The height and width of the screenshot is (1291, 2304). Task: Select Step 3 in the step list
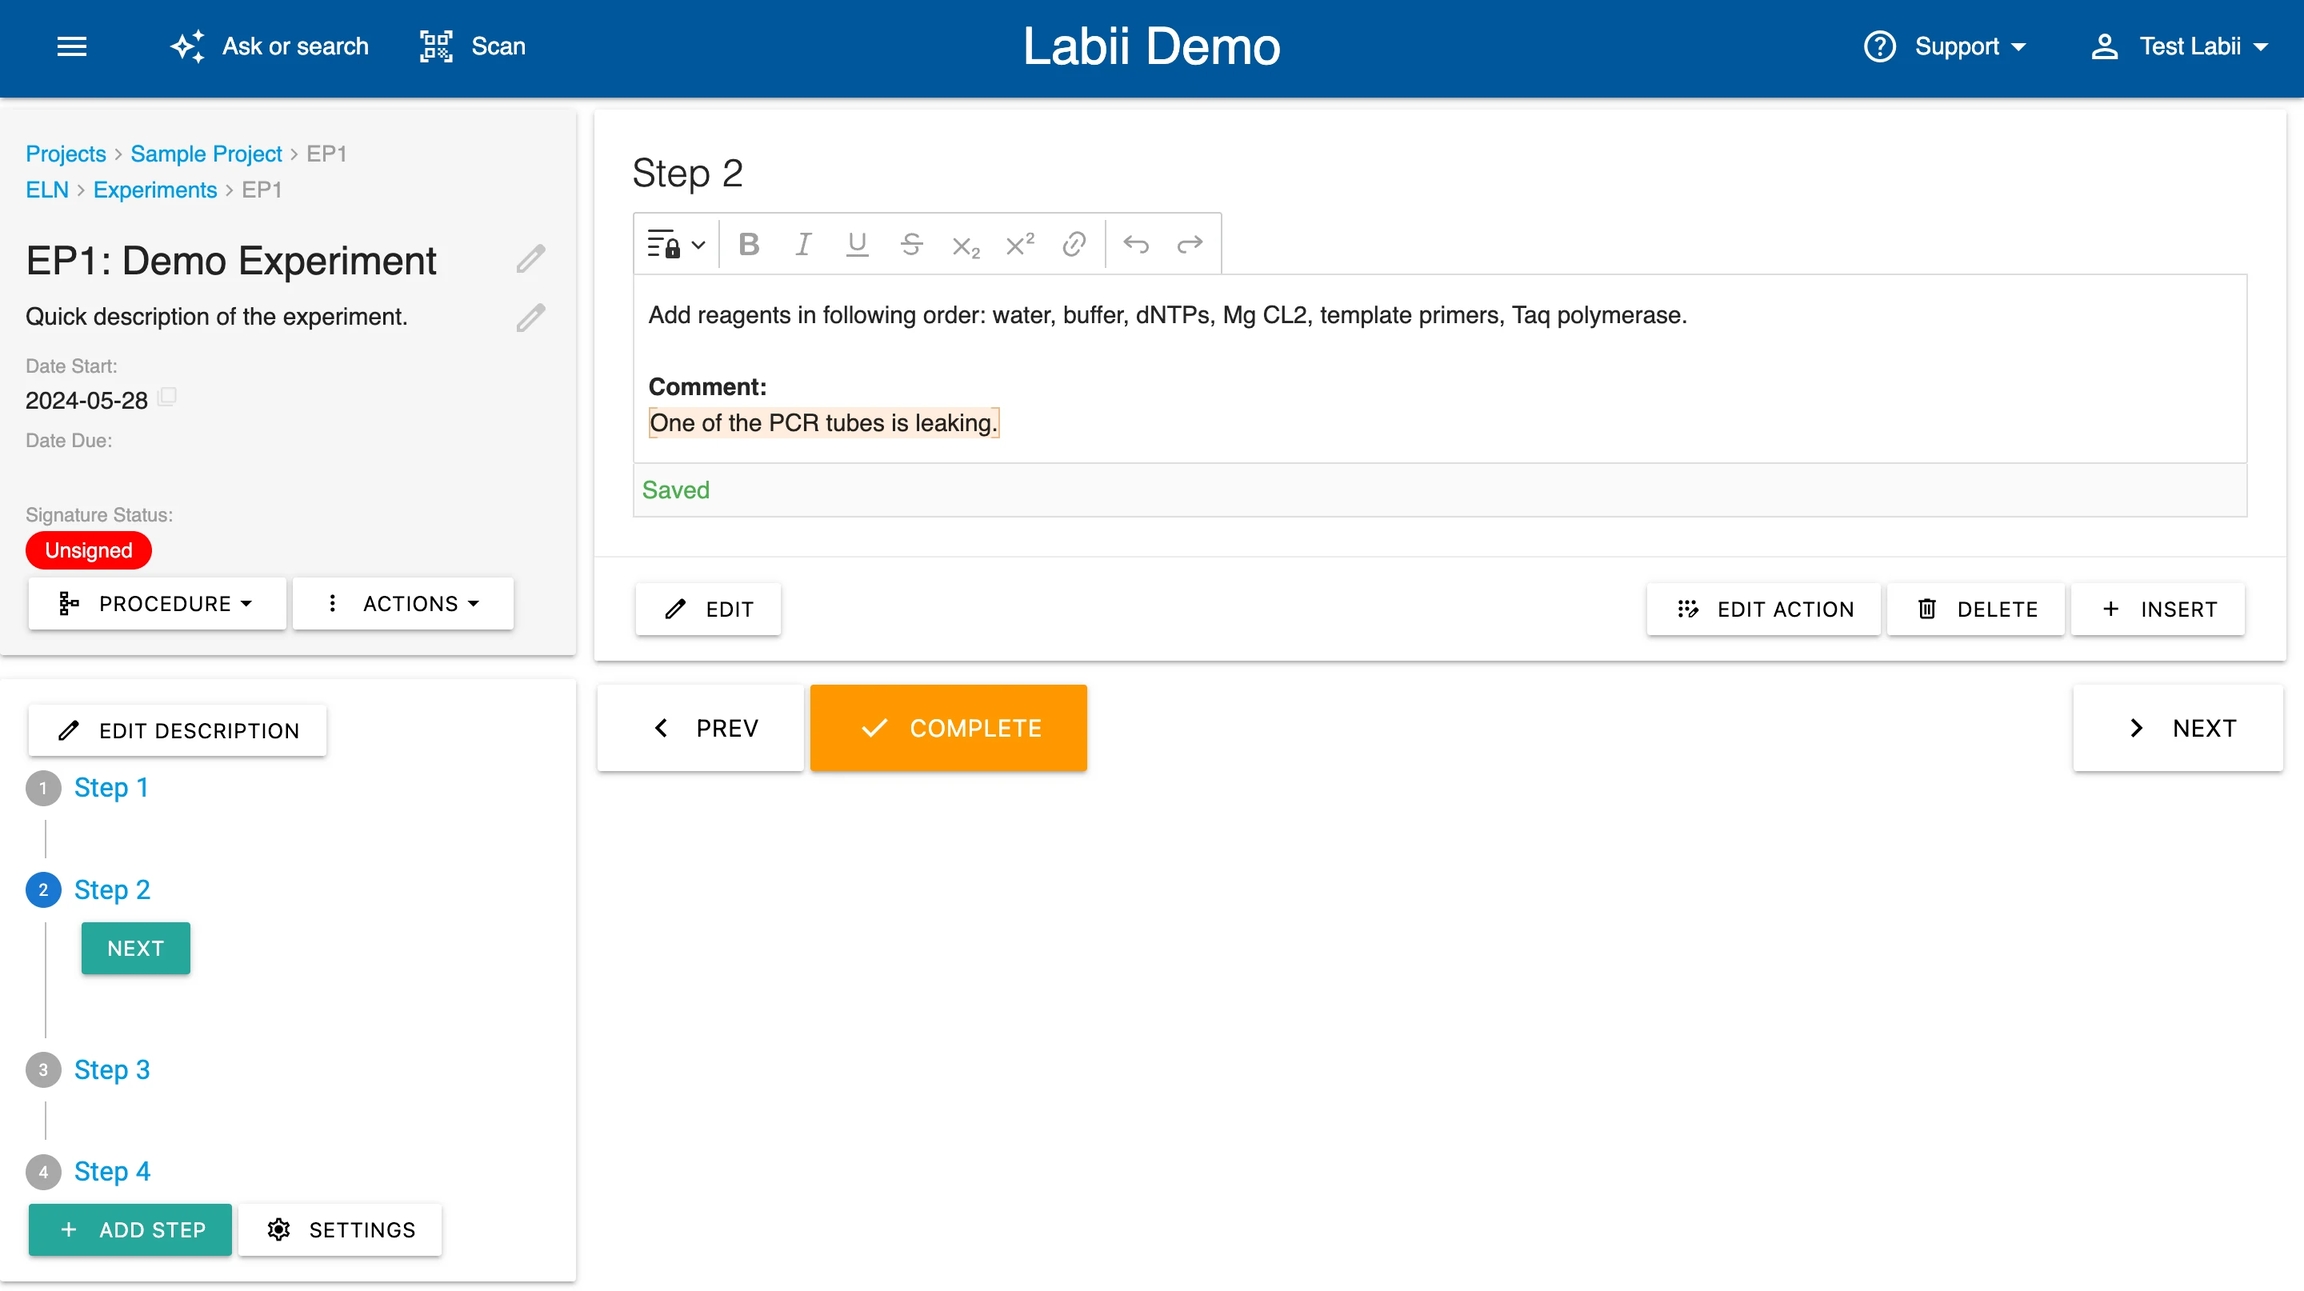112,1070
